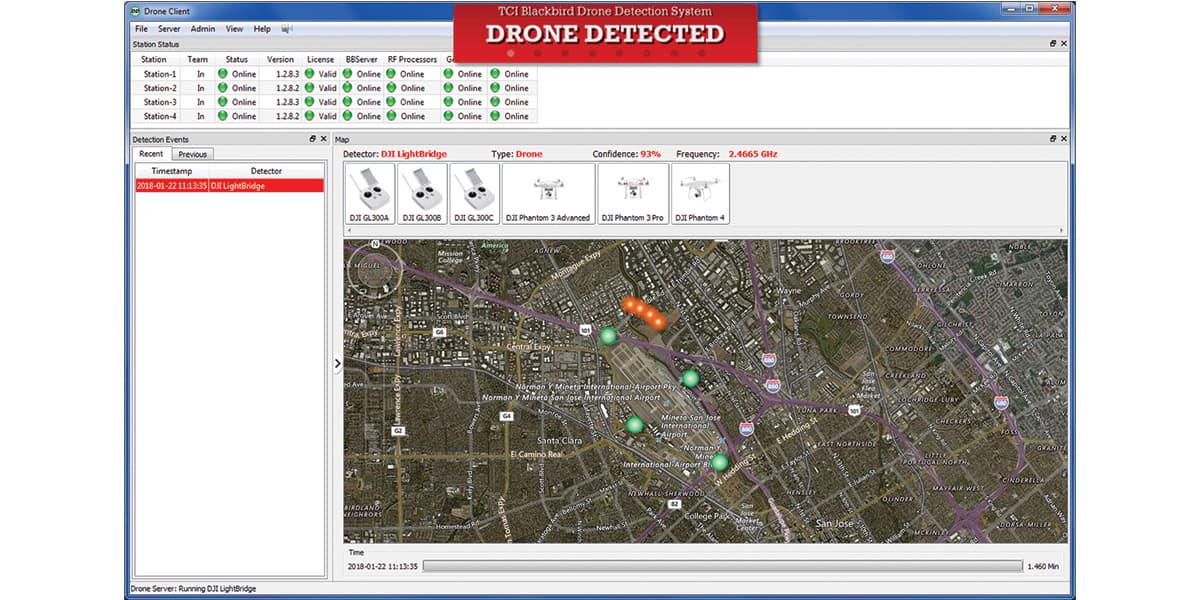1200x600 pixels.
Task: Open the Server menu
Action: pyautogui.click(x=169, y=29)
